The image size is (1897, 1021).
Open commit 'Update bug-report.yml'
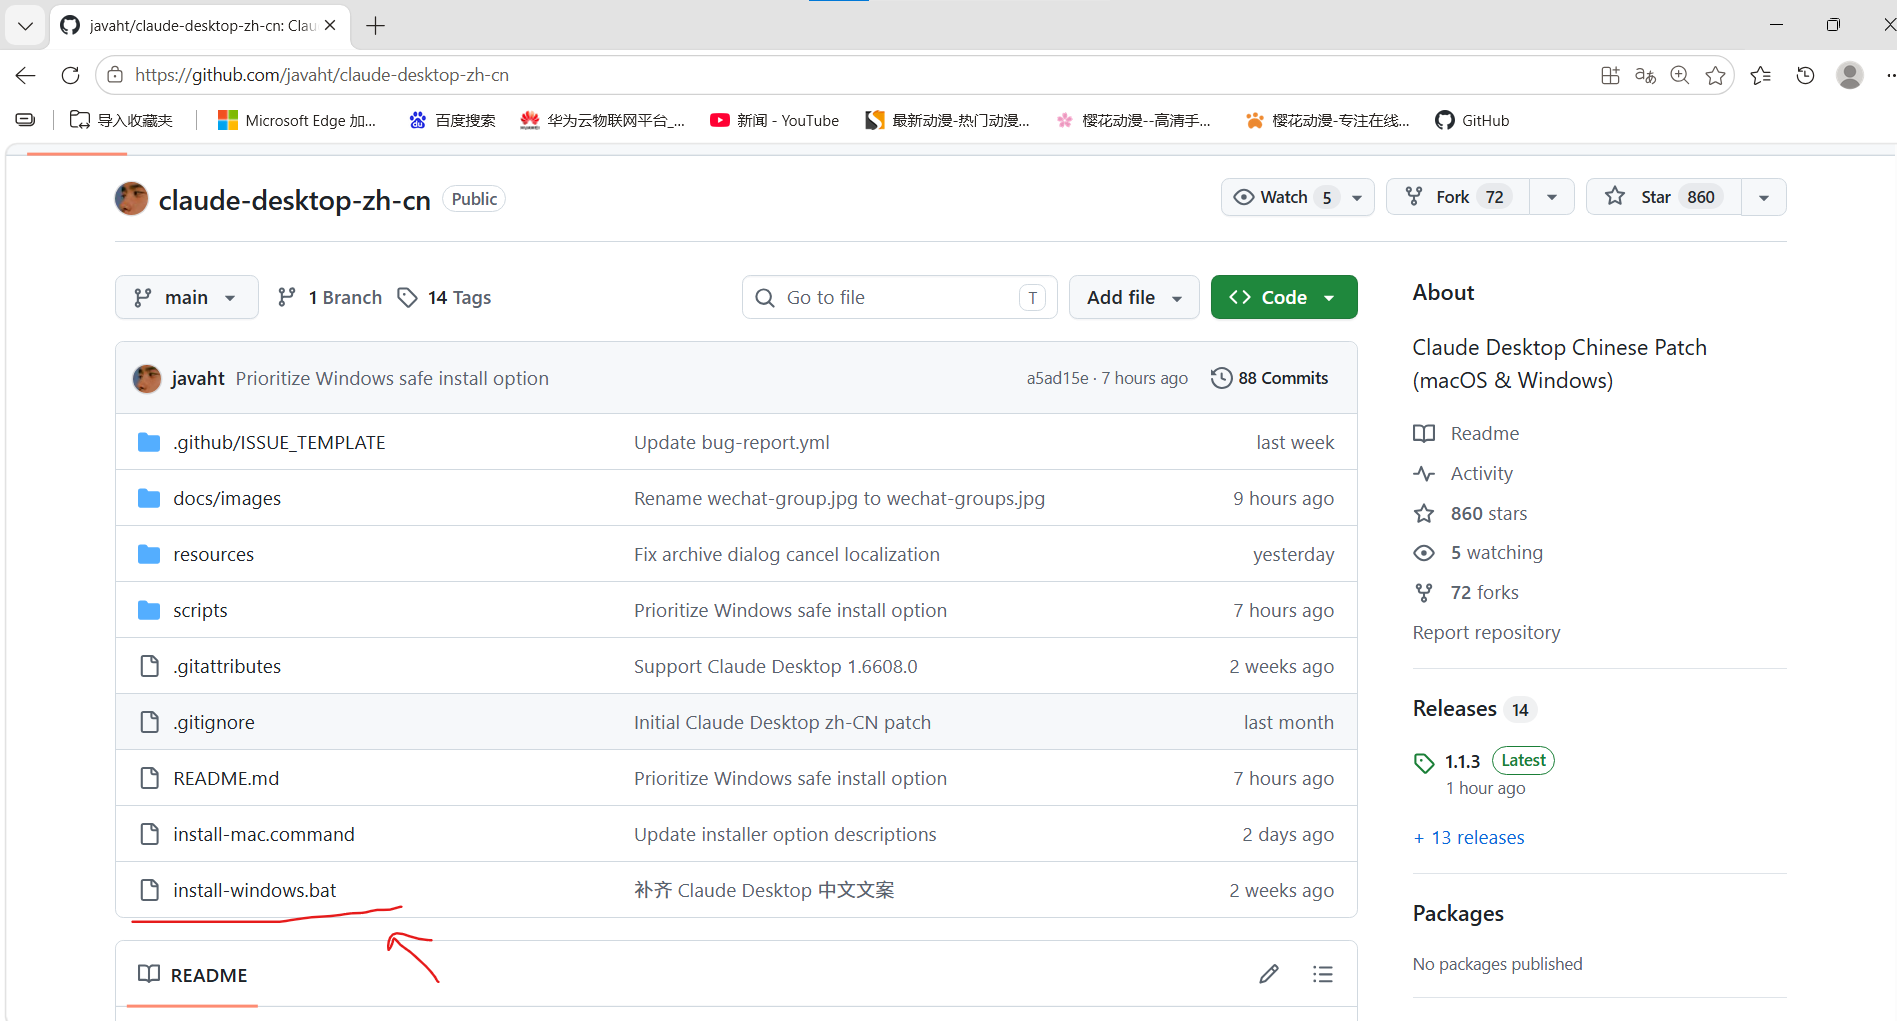point(732,442)
